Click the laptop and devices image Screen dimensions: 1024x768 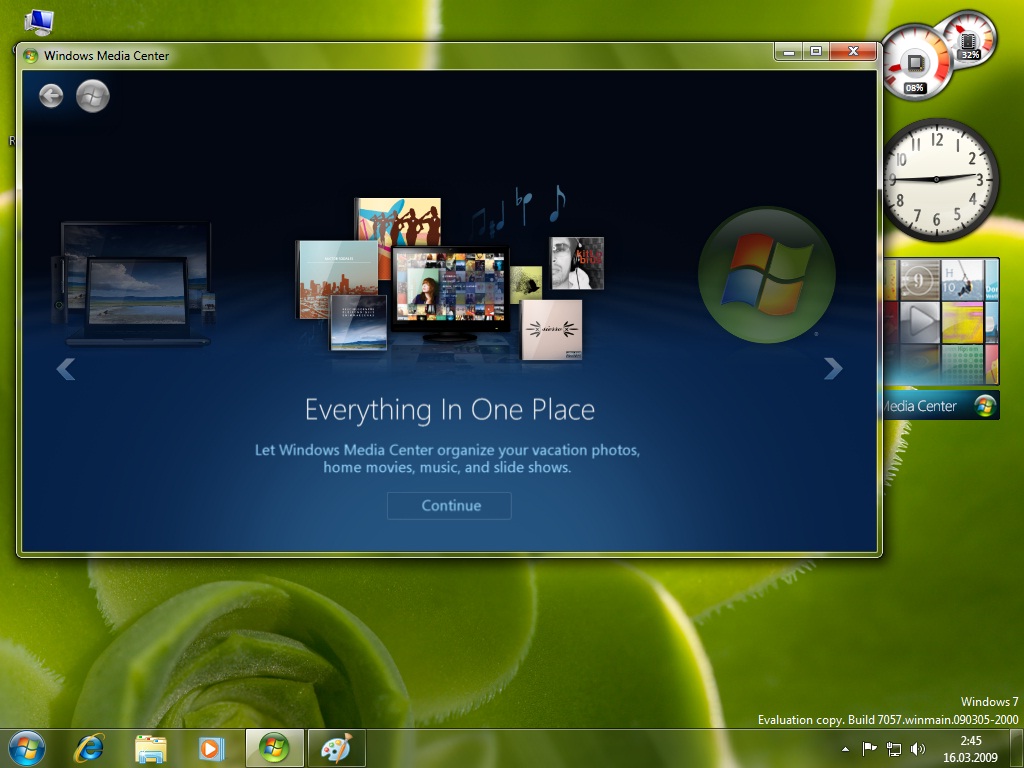point(134,283)
